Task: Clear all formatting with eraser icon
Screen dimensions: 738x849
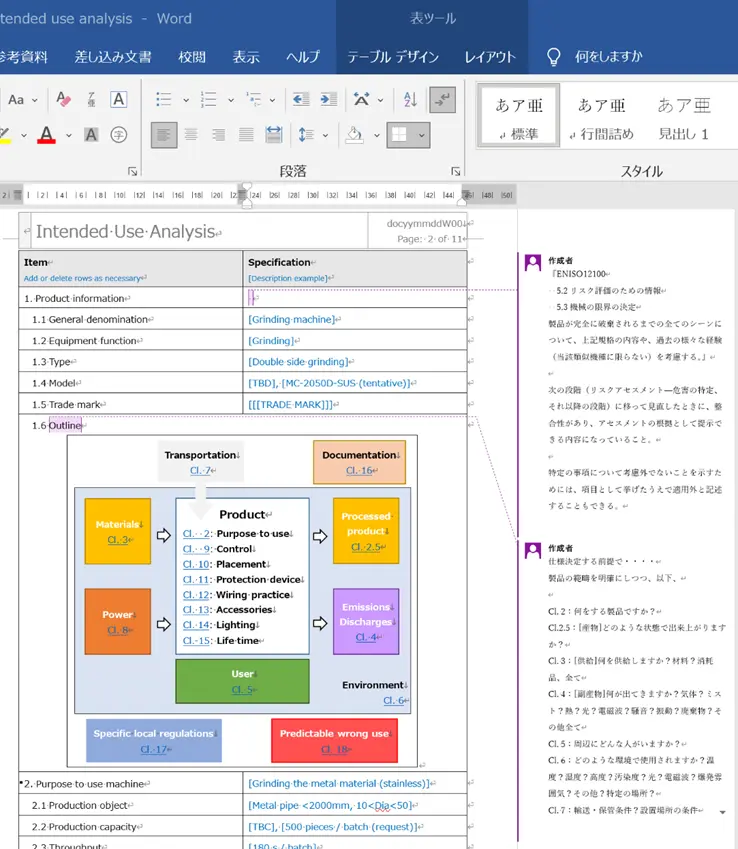Action: [x=63, y=100]
